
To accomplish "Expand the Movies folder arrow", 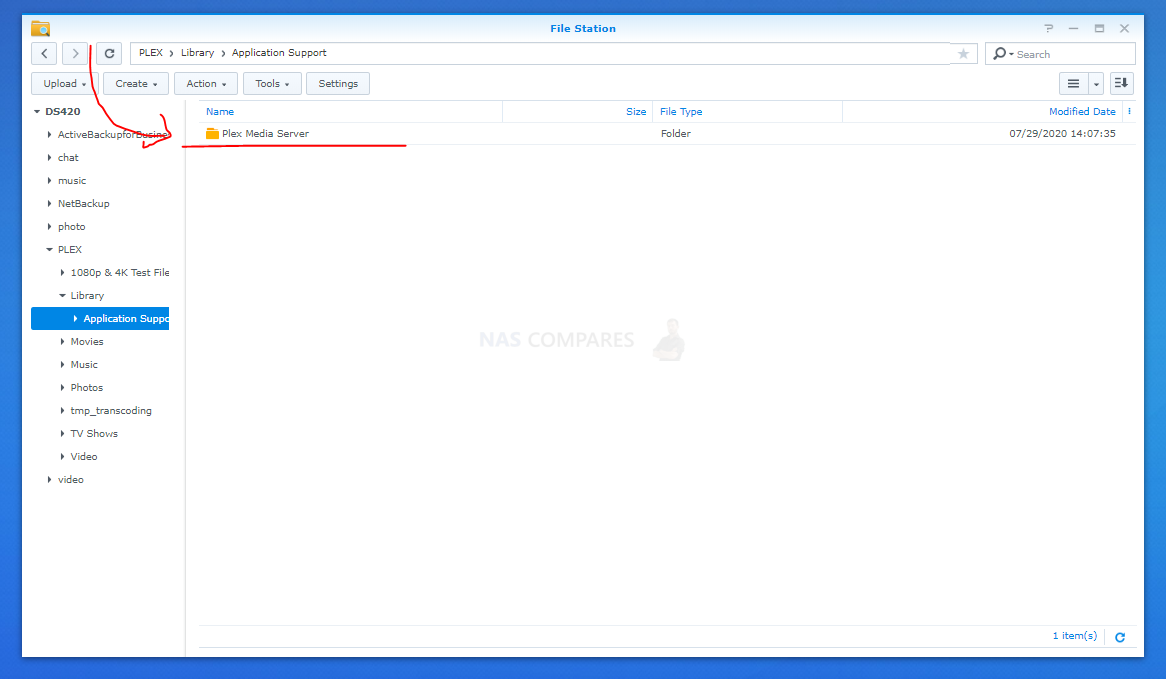I will coord(62,342).
